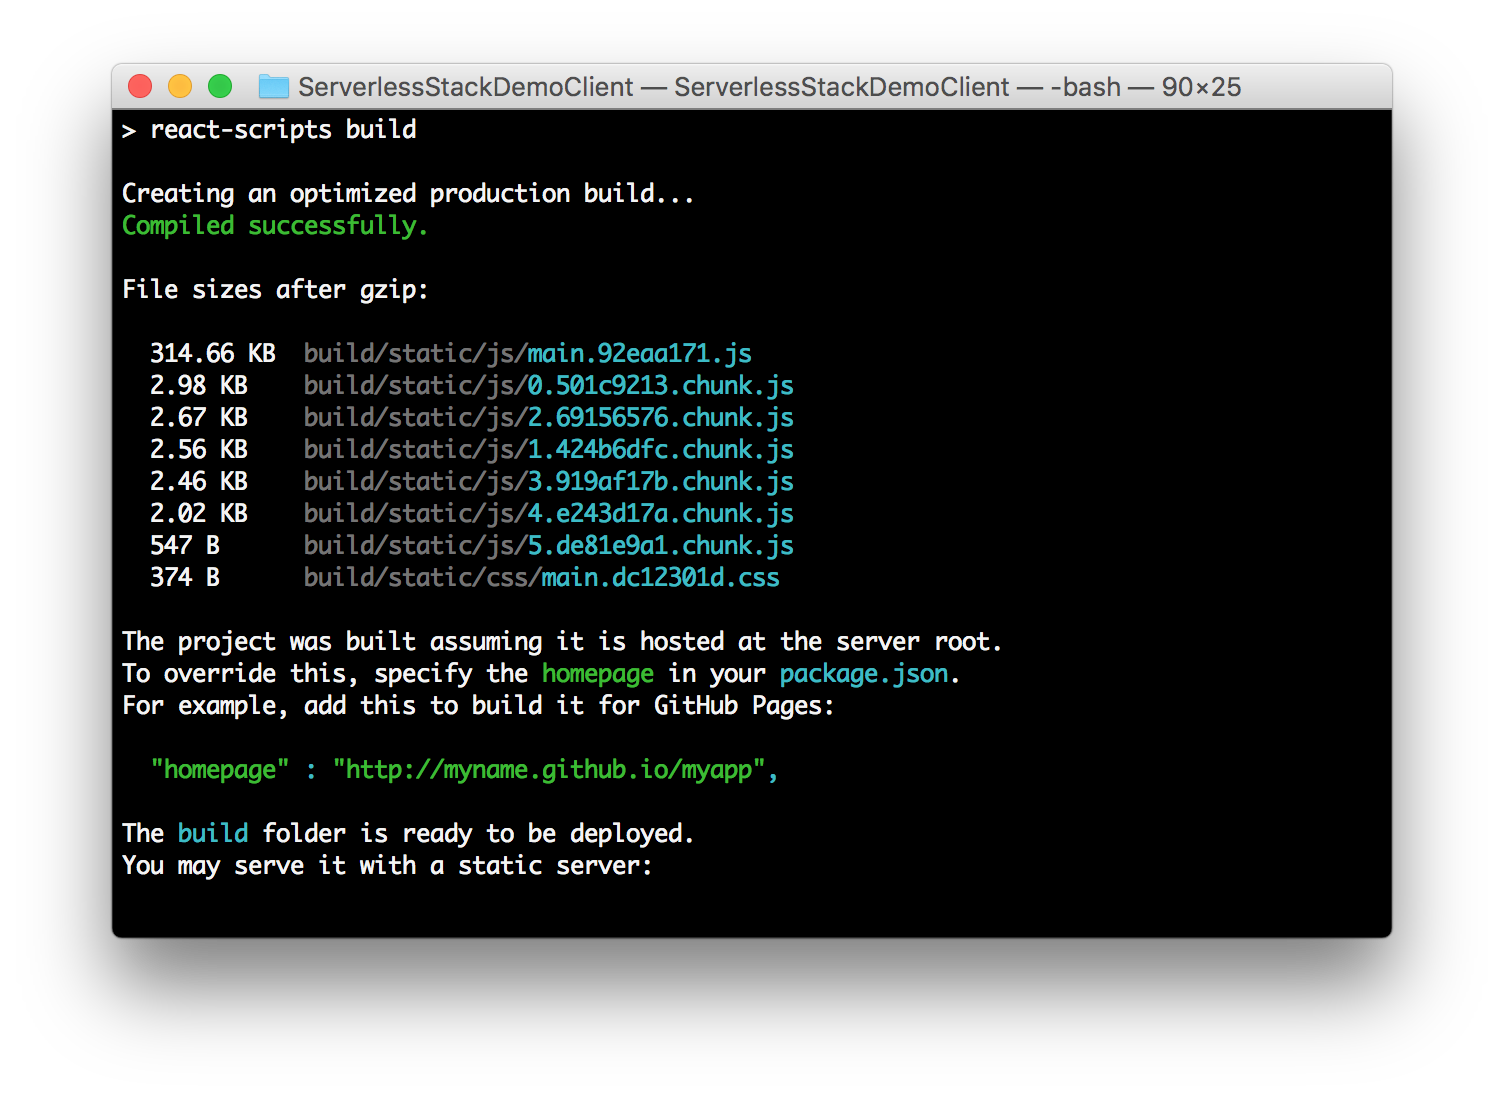Click the 'File sizes after gzip' heading
Viewport: 1504px width, 1098px height.
click(x=274, y=289)
